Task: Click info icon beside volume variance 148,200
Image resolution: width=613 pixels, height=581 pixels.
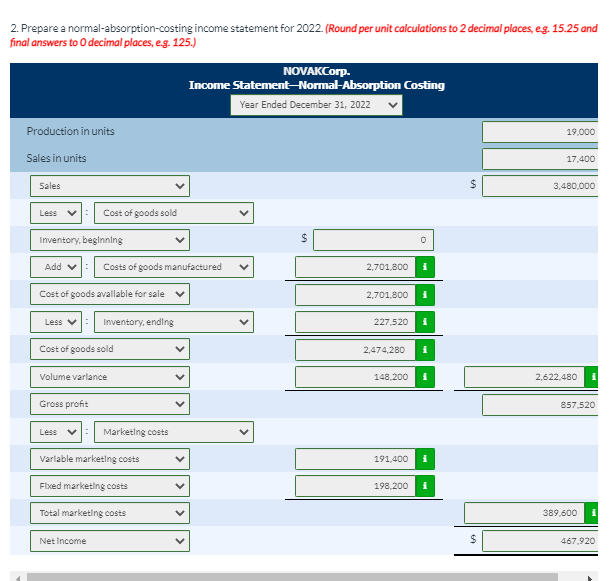Action: (425, 377)
